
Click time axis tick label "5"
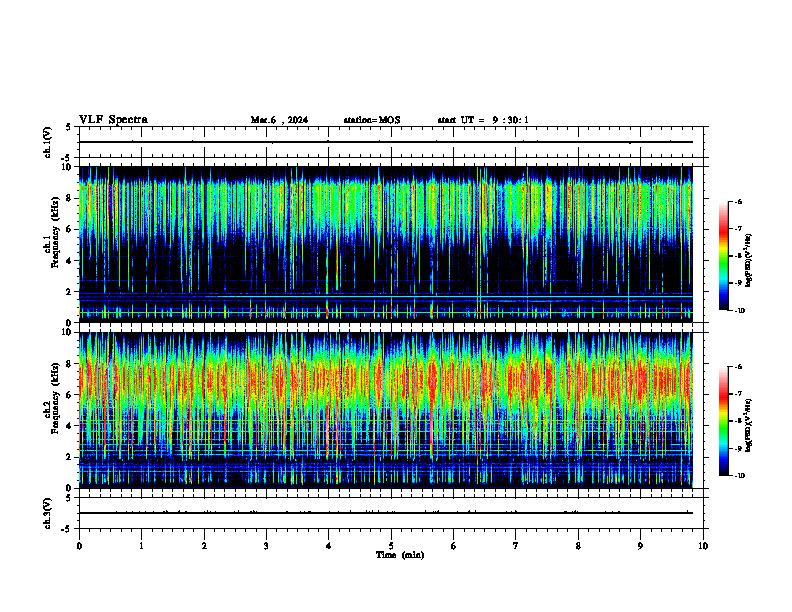click(391, 546)
